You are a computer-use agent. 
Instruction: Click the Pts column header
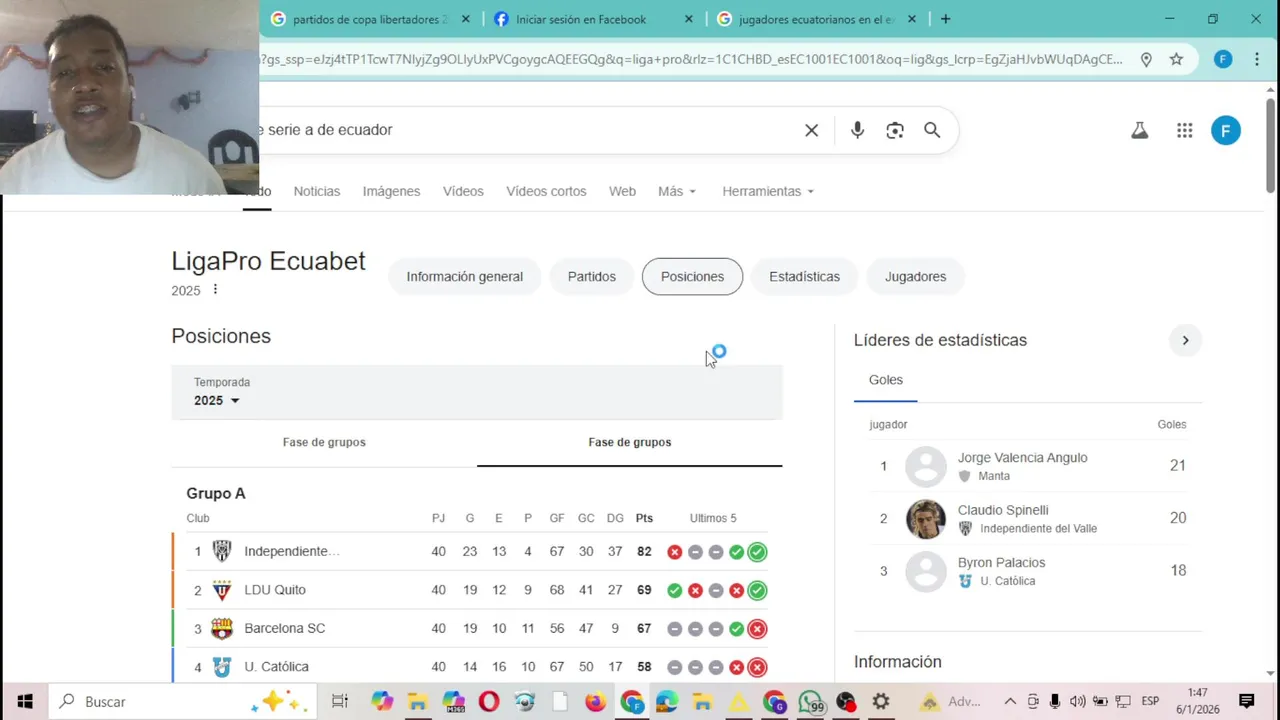pos(644,518)
